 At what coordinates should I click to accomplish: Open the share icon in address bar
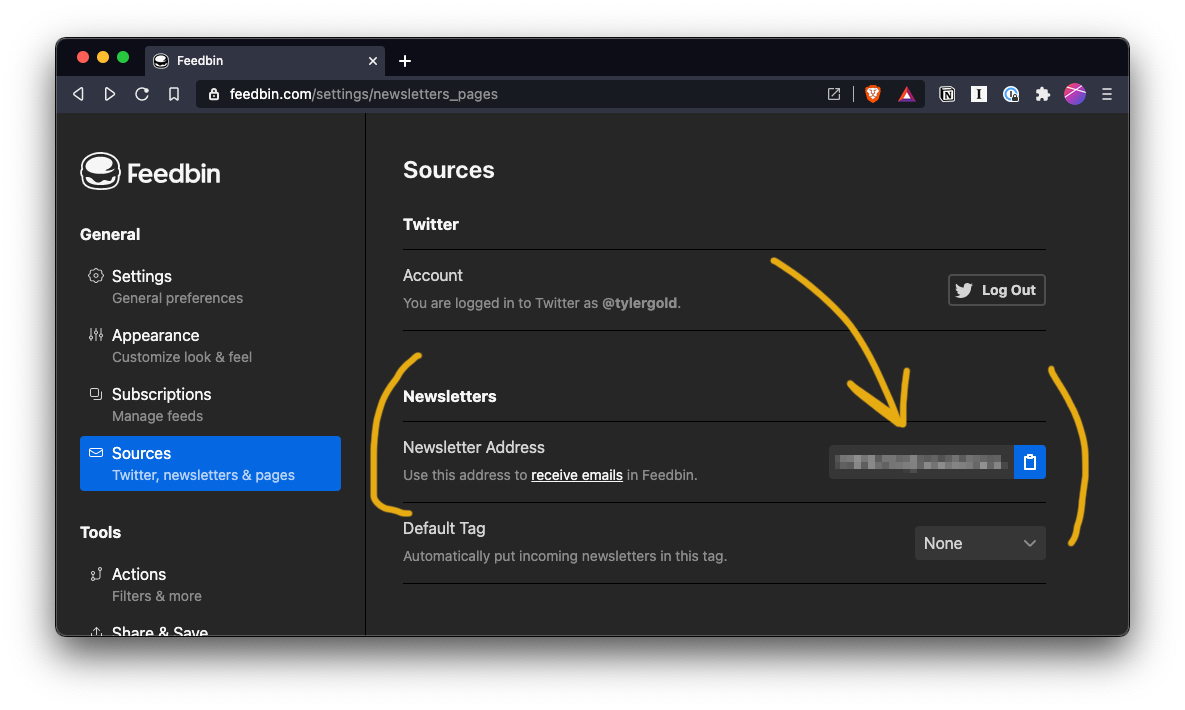click(x=834, y=94)
